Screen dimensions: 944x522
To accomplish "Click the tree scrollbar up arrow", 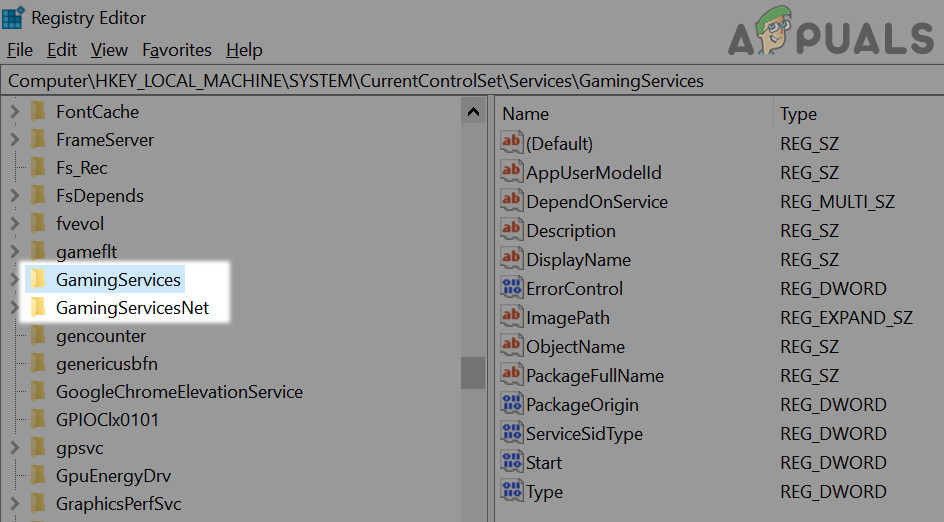I will tap(473, 112).
